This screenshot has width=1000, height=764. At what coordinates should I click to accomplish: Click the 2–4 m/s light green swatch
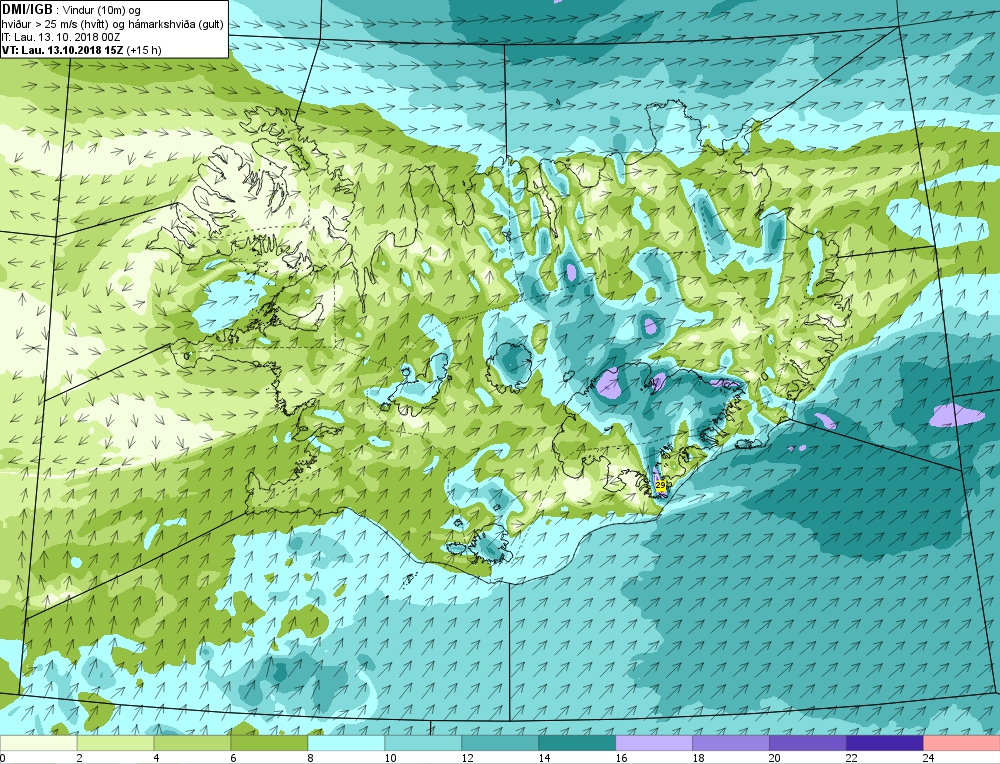(x=115, y=743)
